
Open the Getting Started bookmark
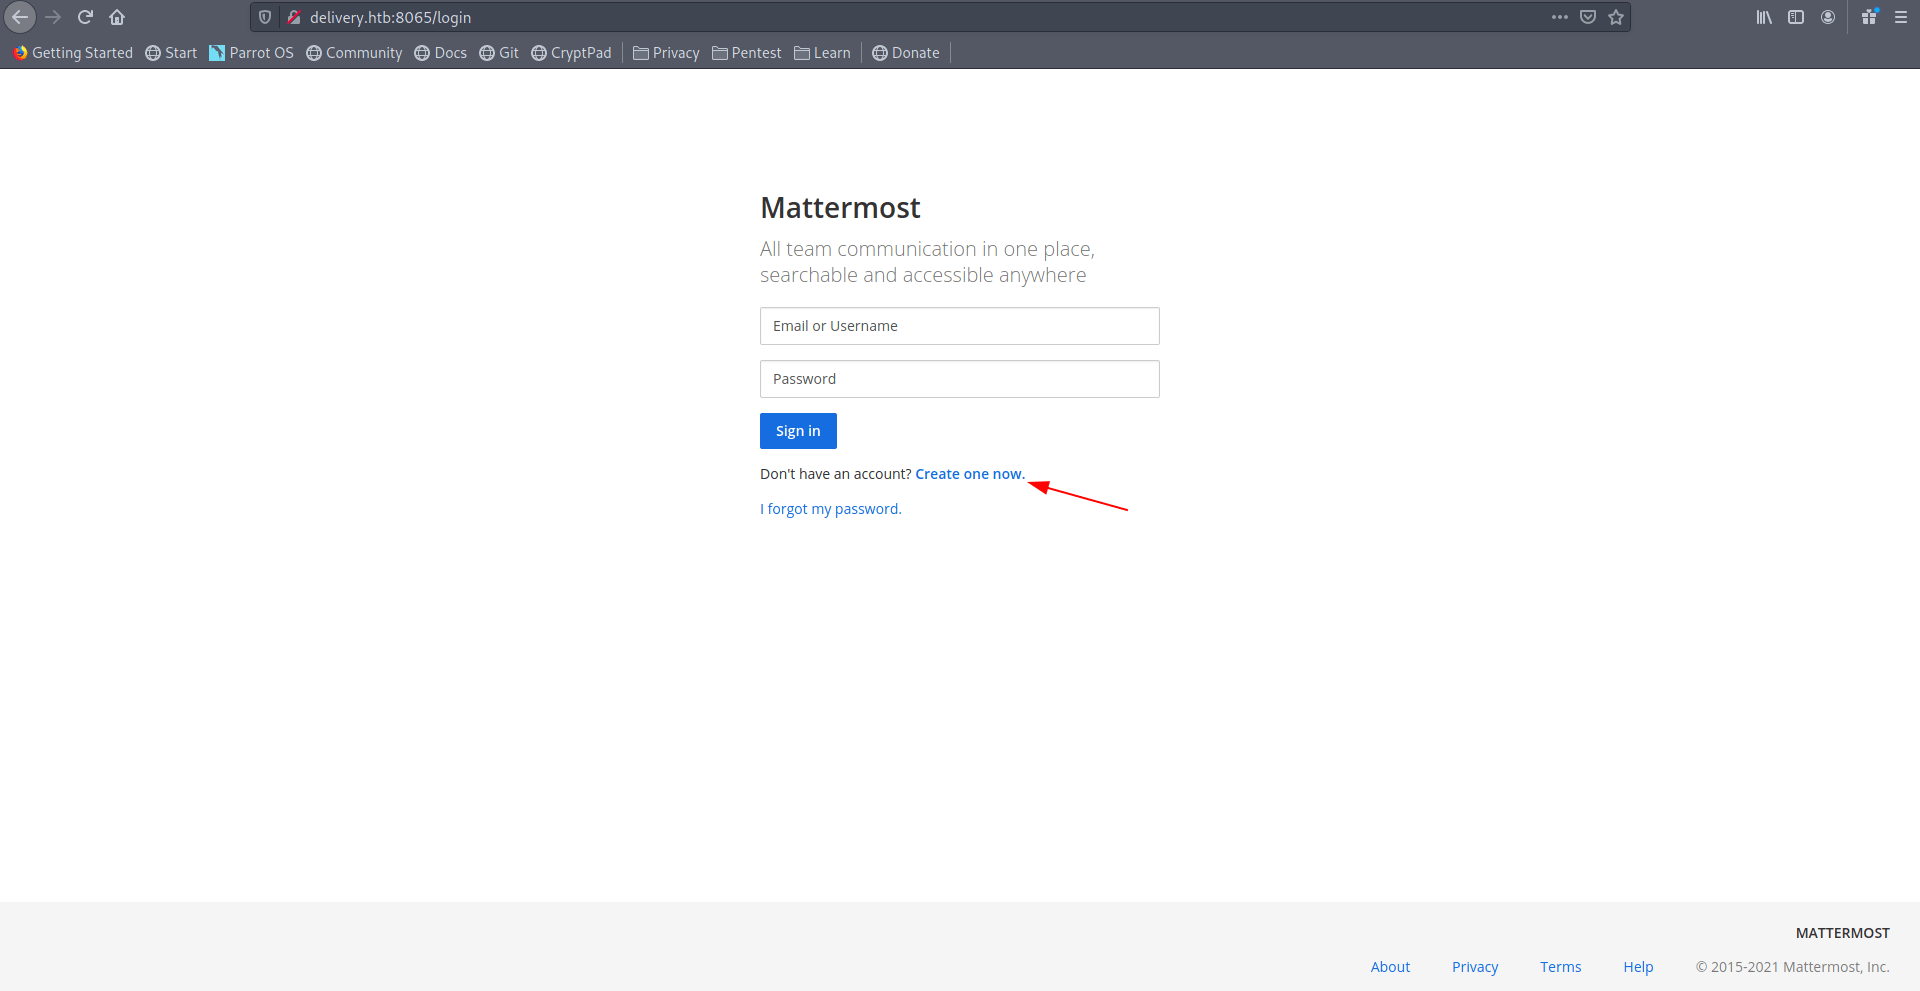pyautogui.click(x=73, y=53)
